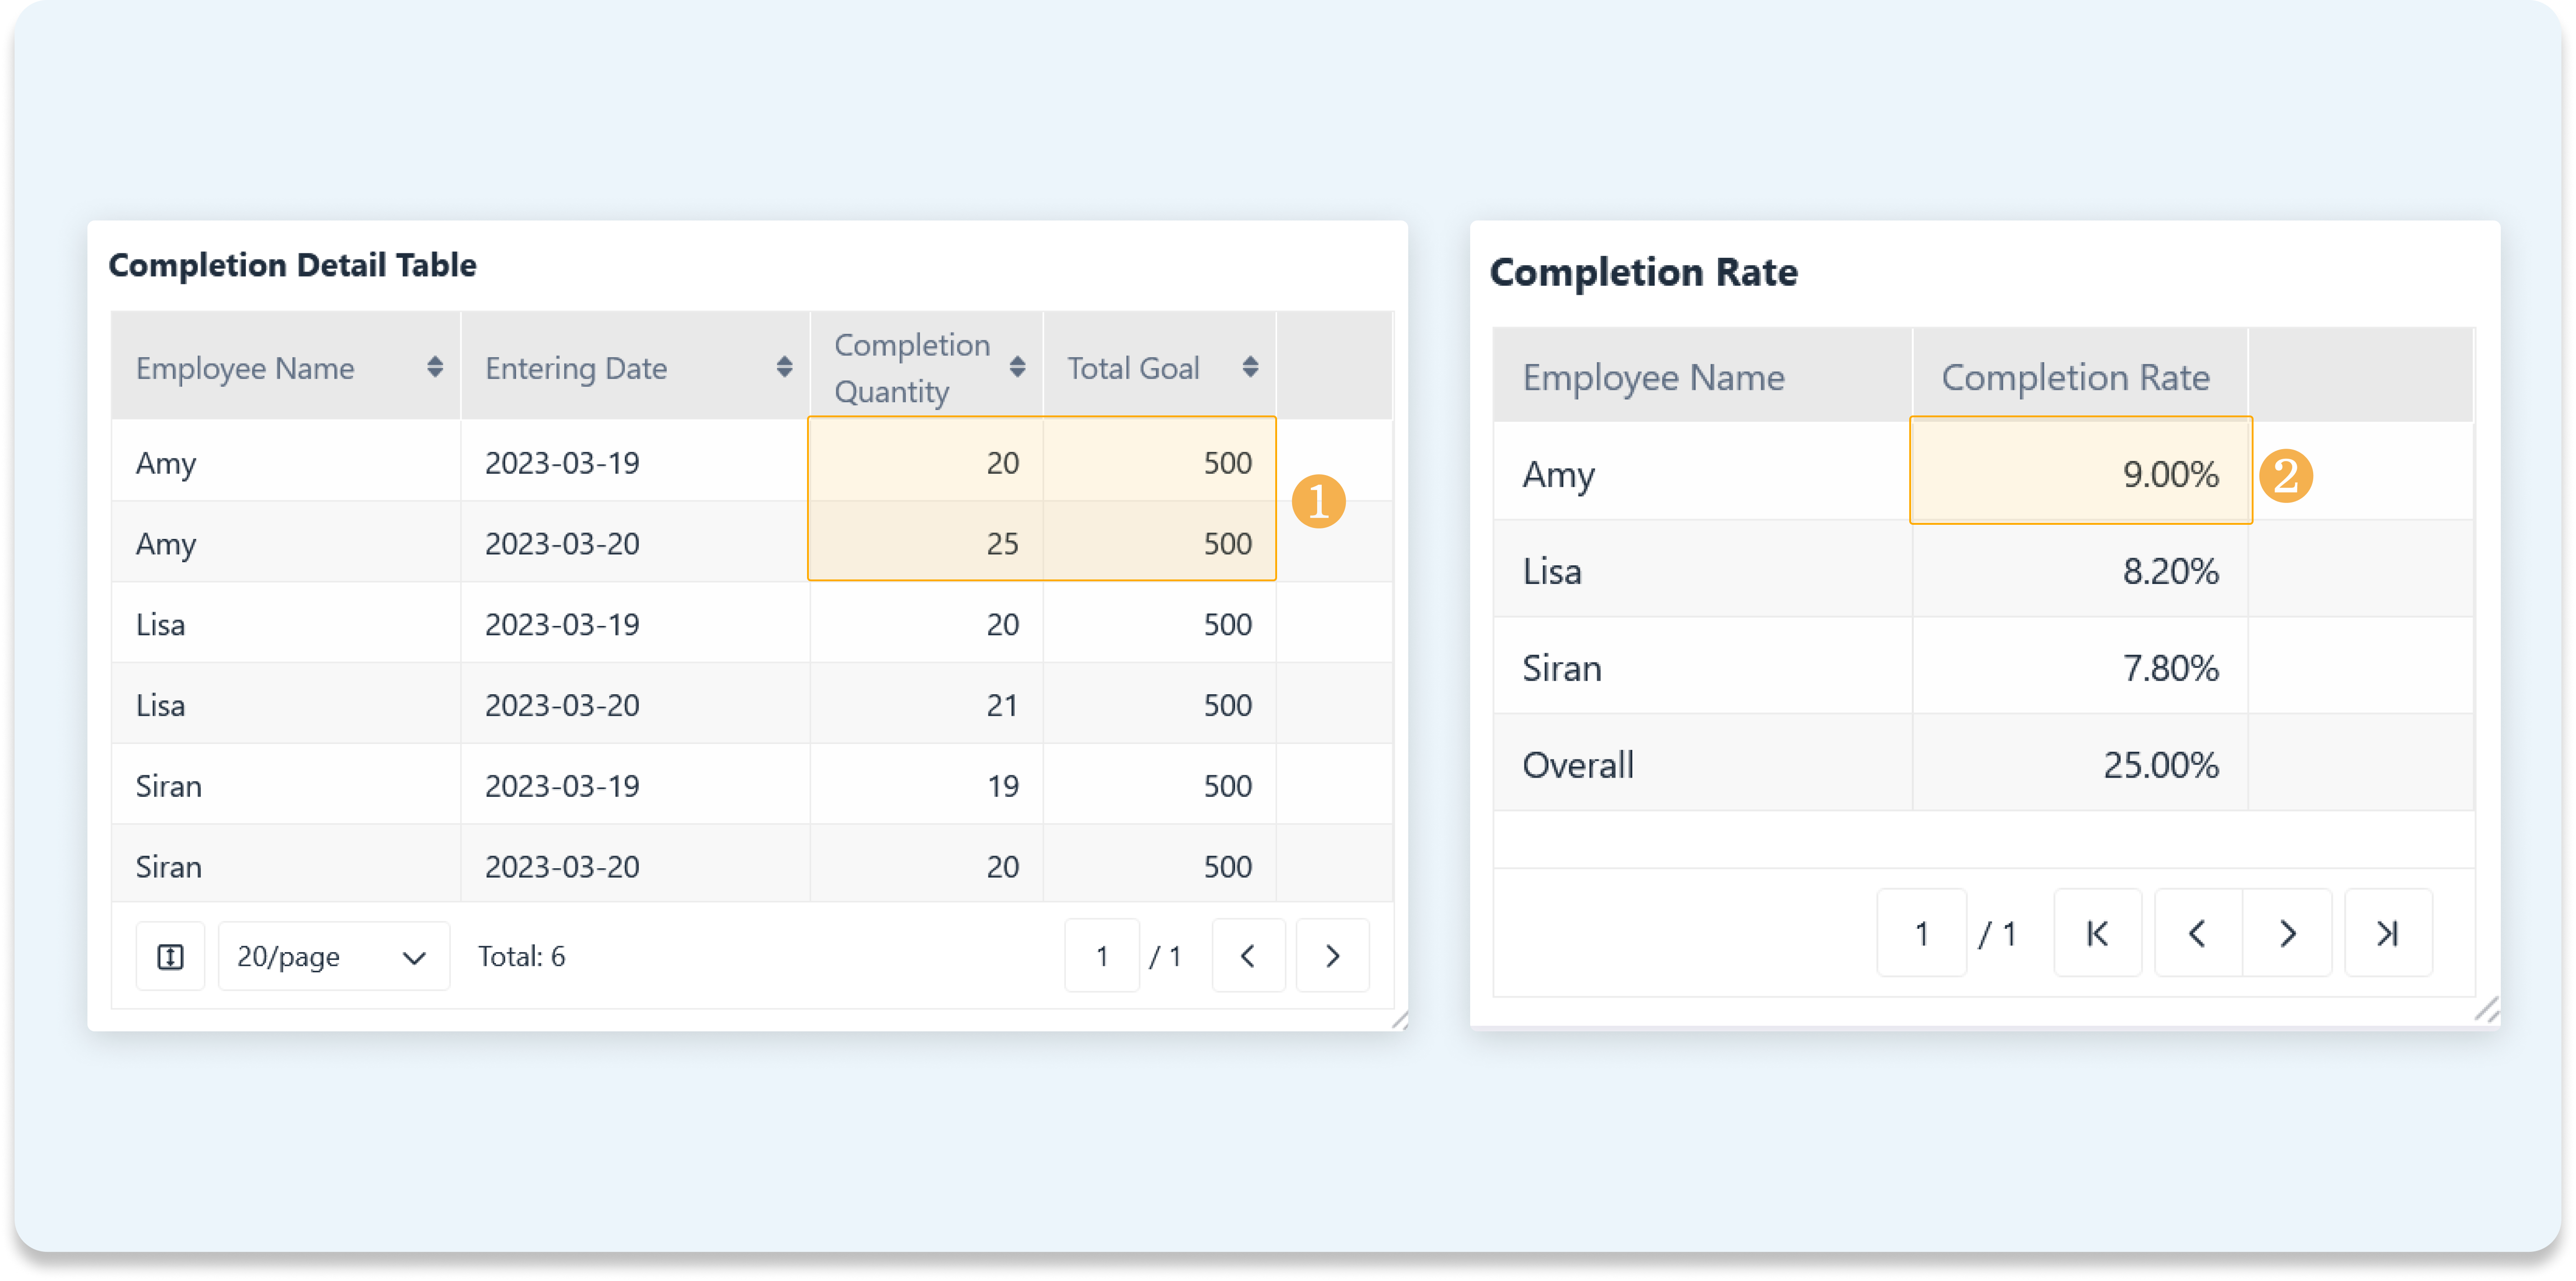Select the Overall row in Completion Rate
Image resolution: width=2576 pixels, height=1281 pixels.
point(1578,765)
